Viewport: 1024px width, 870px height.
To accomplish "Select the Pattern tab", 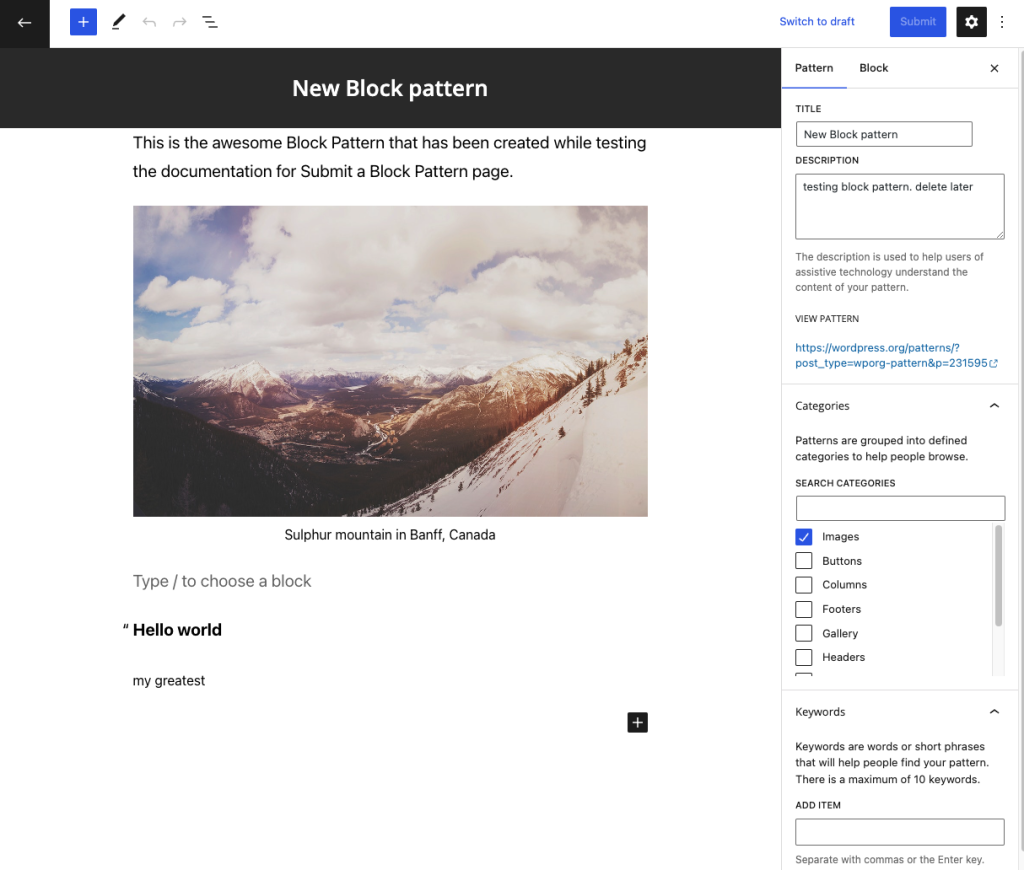I will point(814,68).
